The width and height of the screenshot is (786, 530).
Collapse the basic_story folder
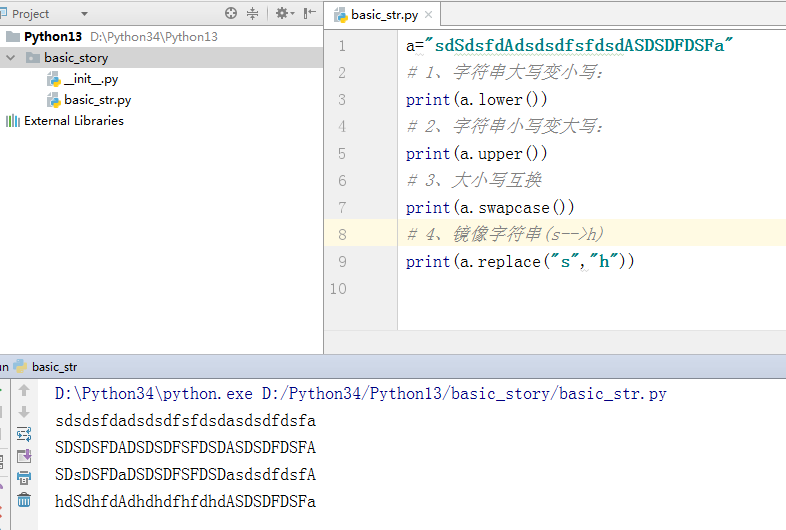pyautogui.click(x=11, y=58)
